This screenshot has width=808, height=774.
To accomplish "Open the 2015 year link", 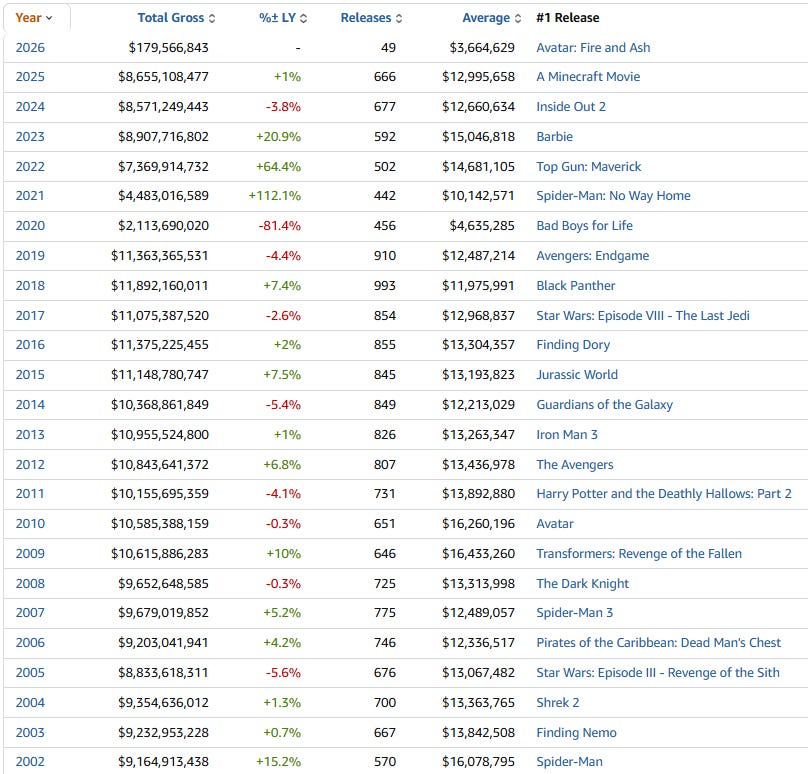I will pyautogui.click(x=30, y=375).
